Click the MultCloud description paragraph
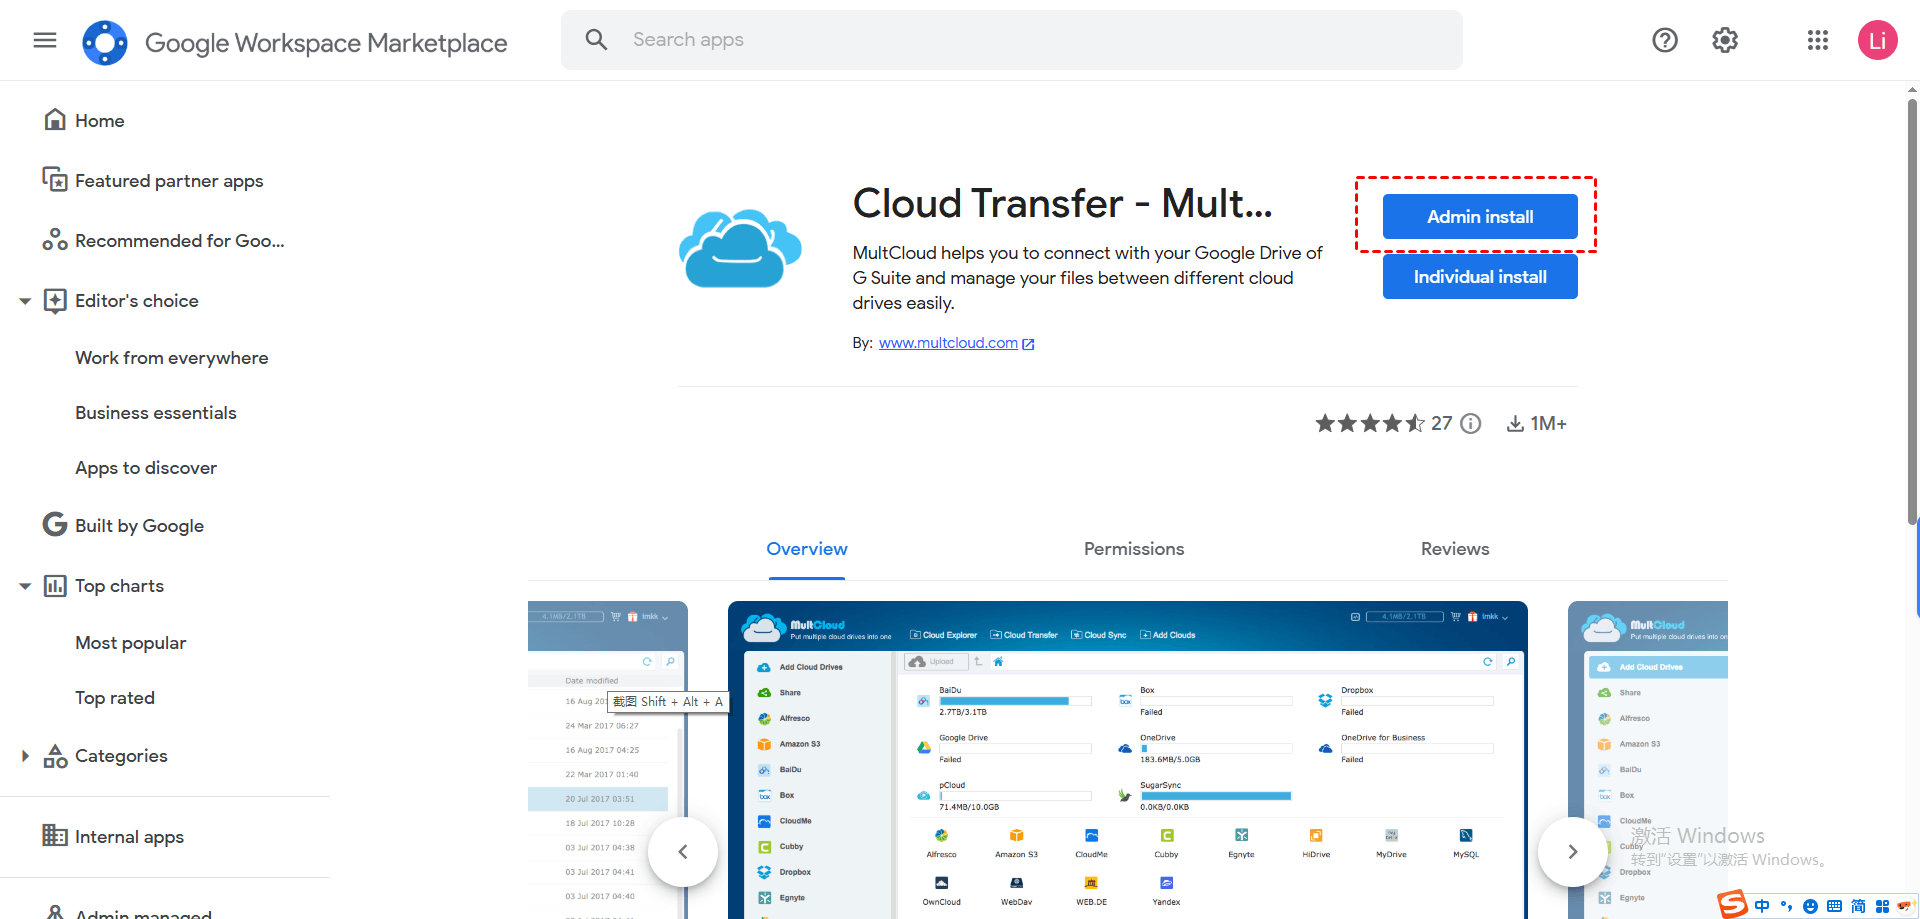This screenshot has height=919, width=1920. [x=1088, y=278]
